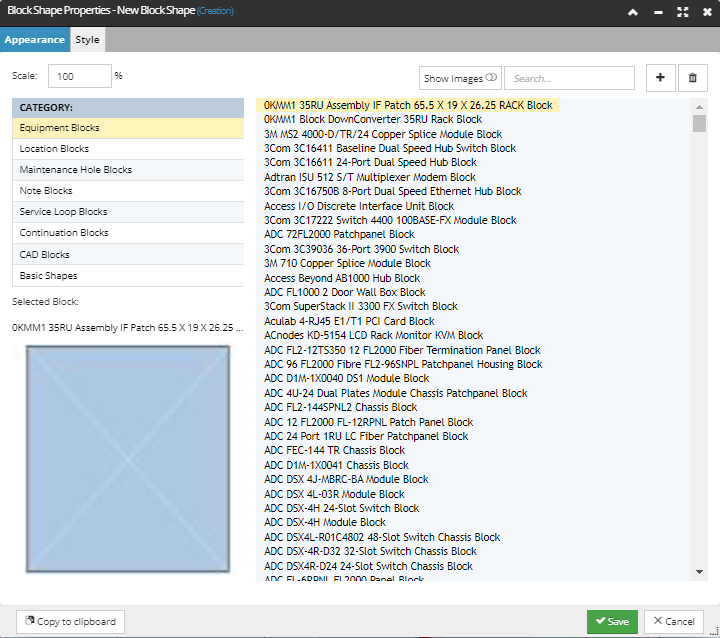Image resolution: width=720 pixels, height=638 pixels.
Task: Select ADC 96 FL2000 Fibre Patchpanel Housing Block
Action: click(403, 364)
